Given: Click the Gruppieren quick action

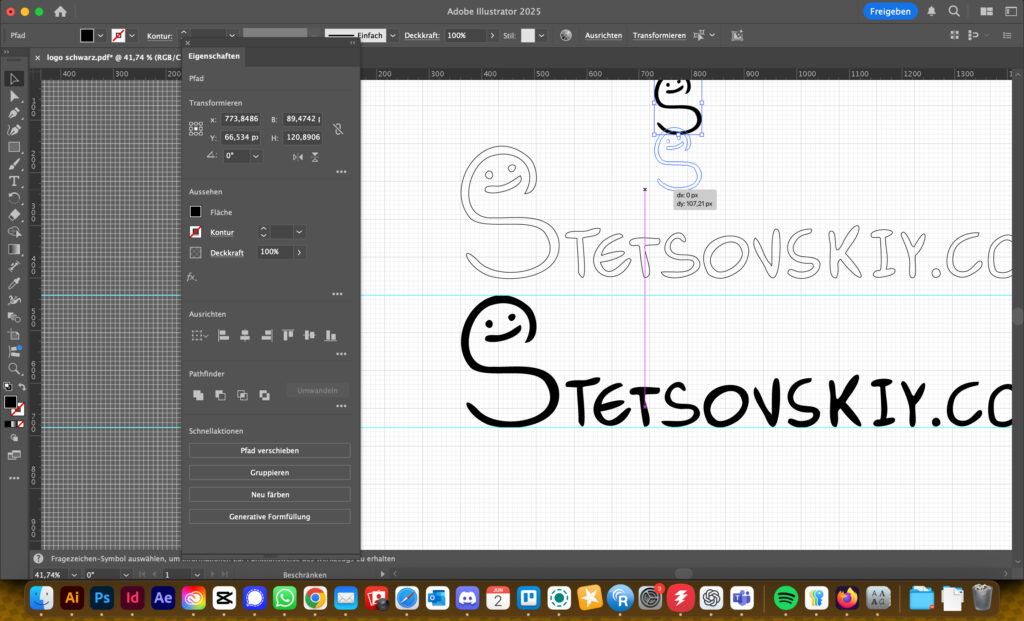Looking at the screenshot, I should point(270,472).
